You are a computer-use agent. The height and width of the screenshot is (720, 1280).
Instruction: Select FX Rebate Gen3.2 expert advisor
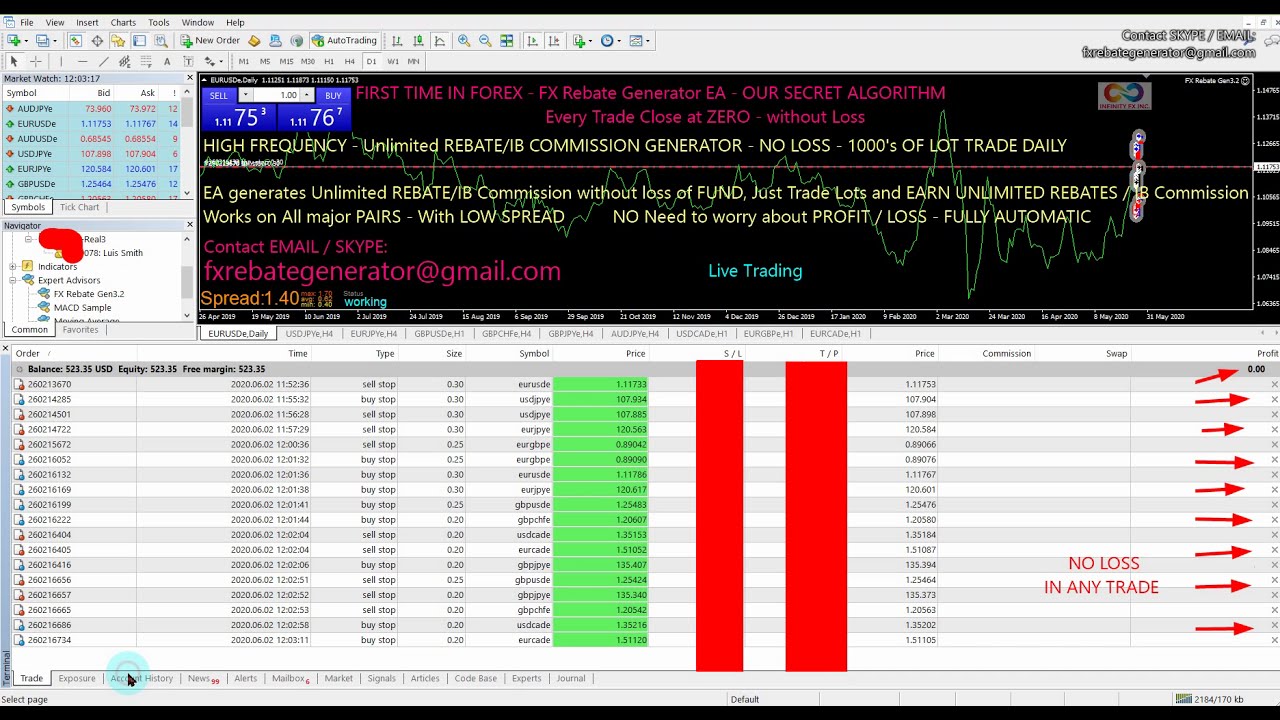tap(88, 294)
